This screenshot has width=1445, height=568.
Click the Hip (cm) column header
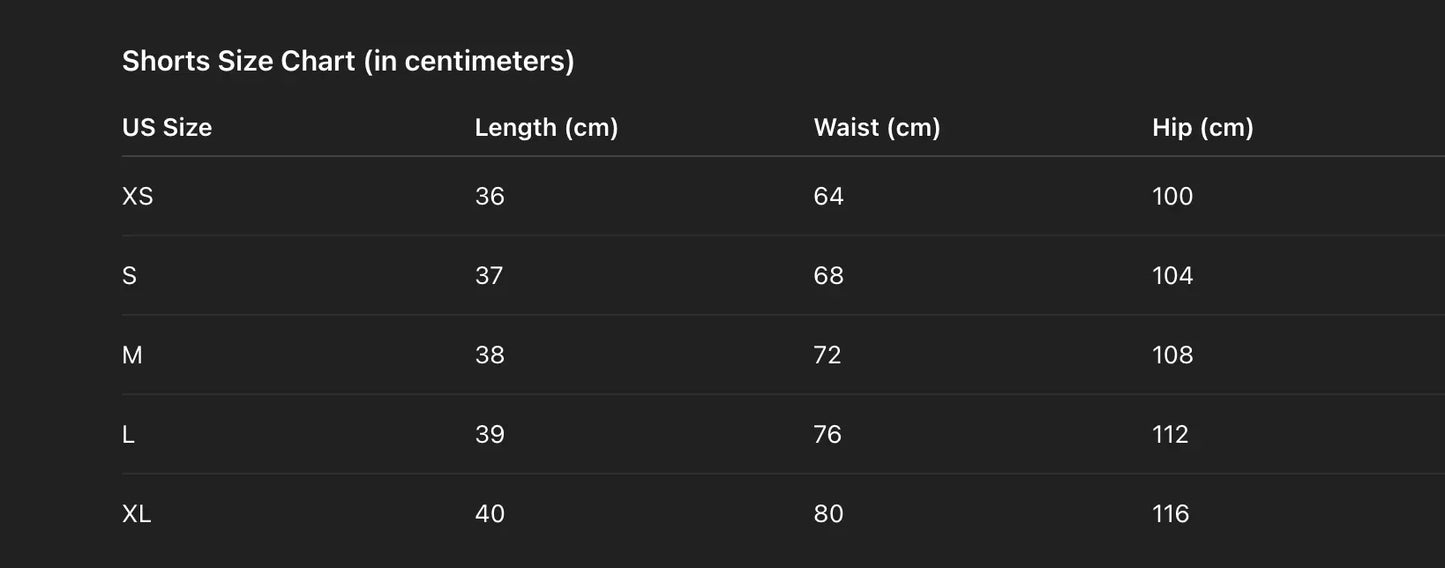(x=1203, y=127)
